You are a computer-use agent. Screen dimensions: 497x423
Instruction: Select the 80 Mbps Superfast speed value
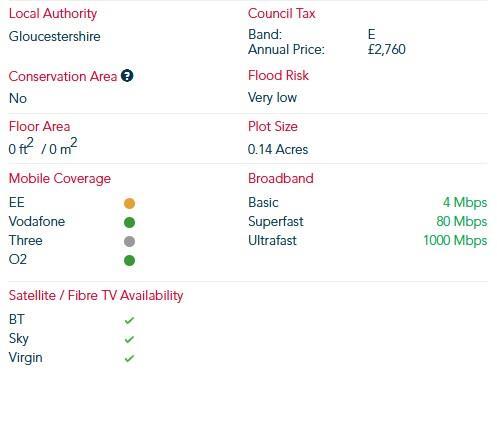(462, 222)
